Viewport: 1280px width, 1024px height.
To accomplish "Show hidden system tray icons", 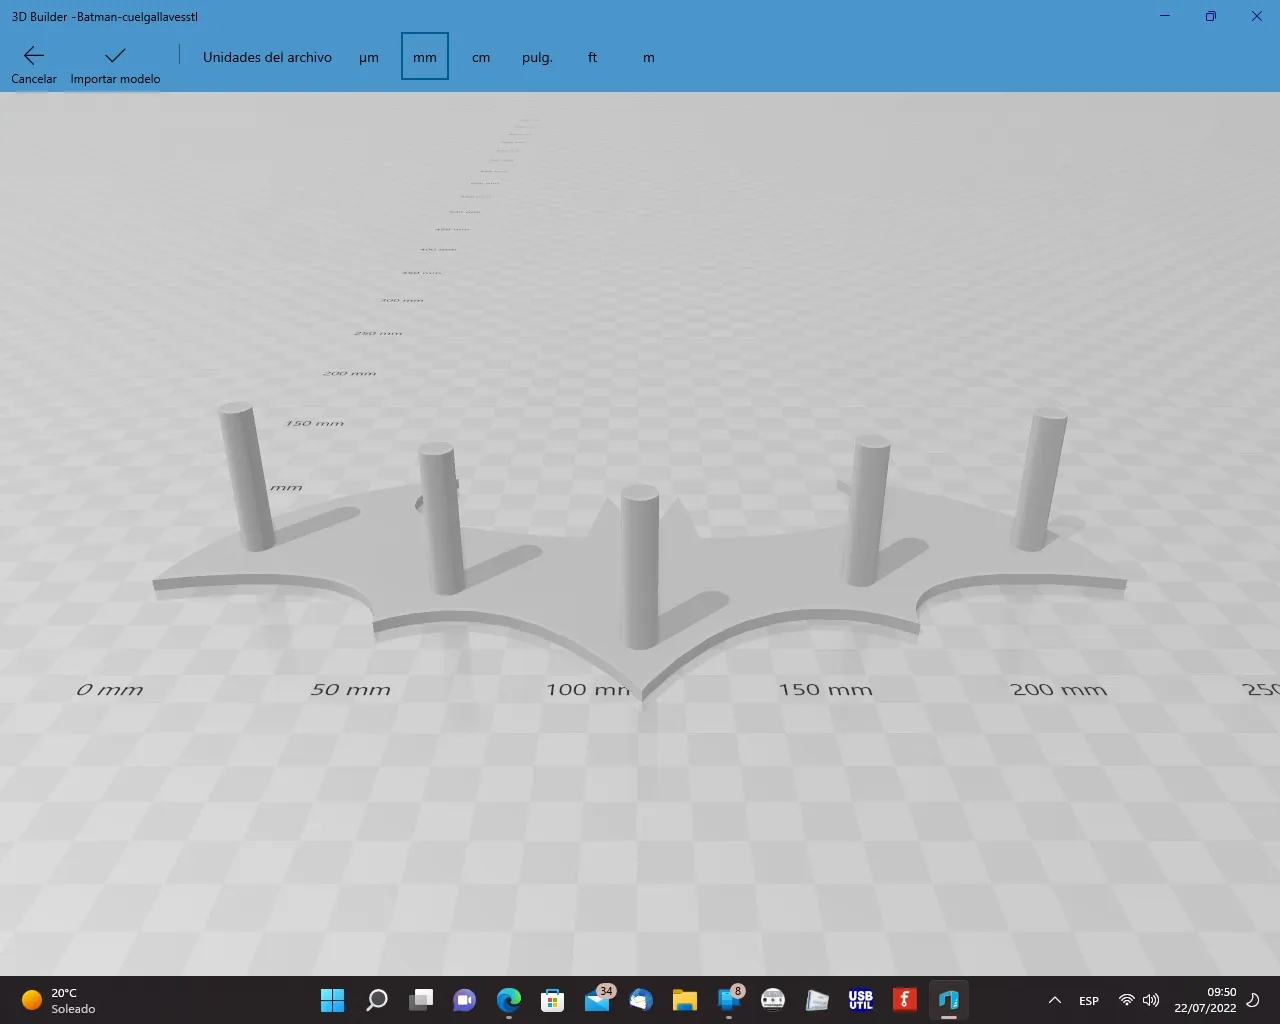I will [1054, 1000].
